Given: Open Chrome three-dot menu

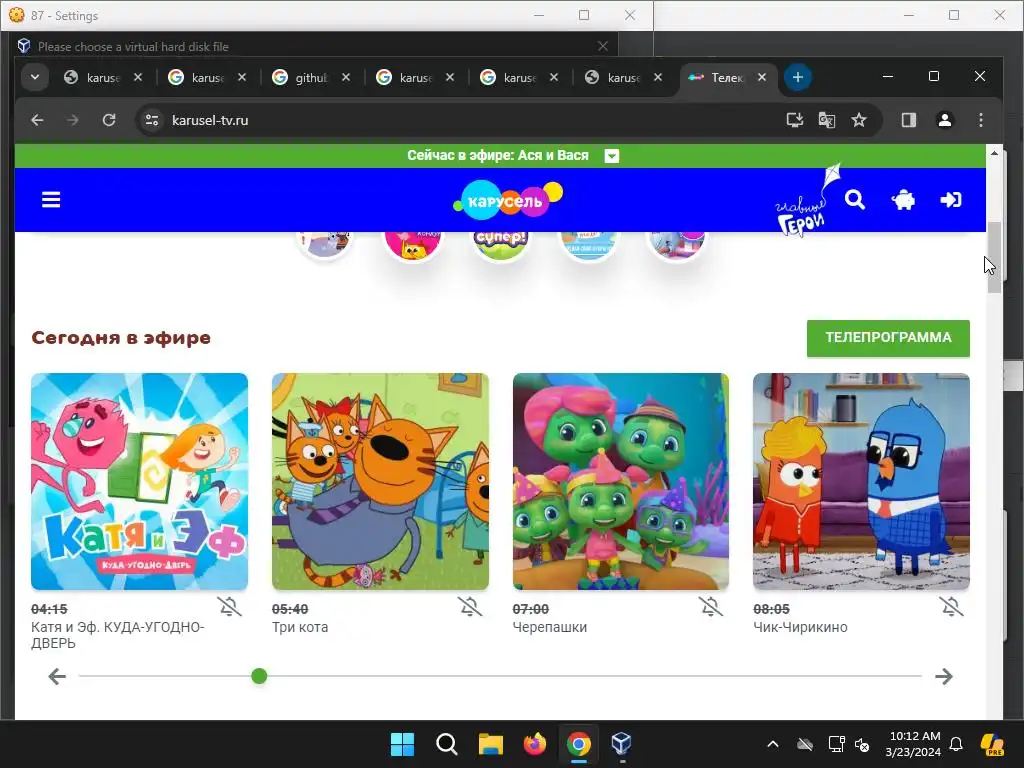Looking at the screenshot, I should coord(981,120).
